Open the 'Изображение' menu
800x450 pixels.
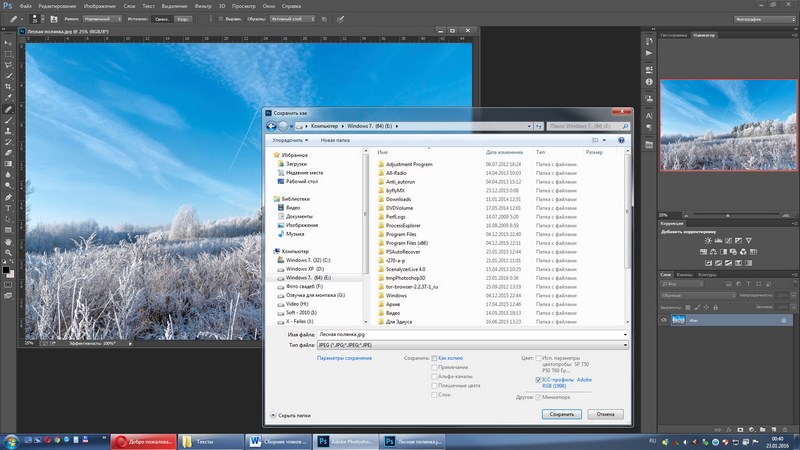pos(100,6)
